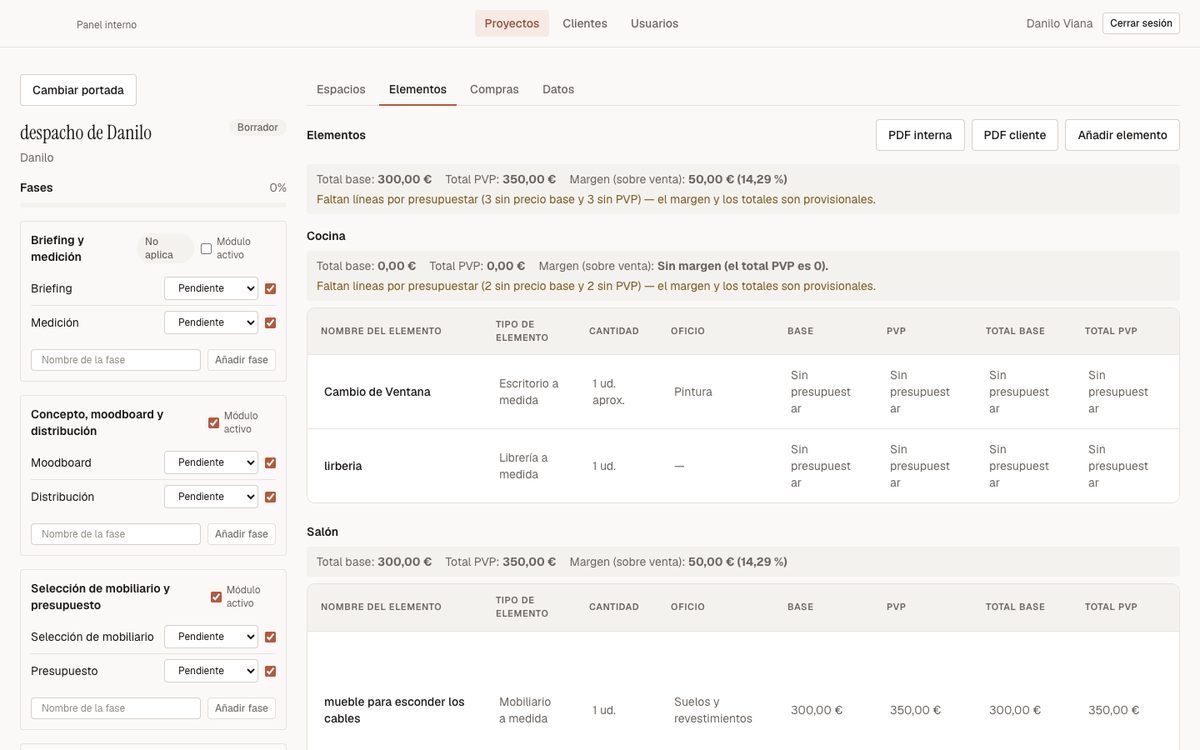
Task: Toggle the Briefing phase checkbox
Action: click(270, 289)
